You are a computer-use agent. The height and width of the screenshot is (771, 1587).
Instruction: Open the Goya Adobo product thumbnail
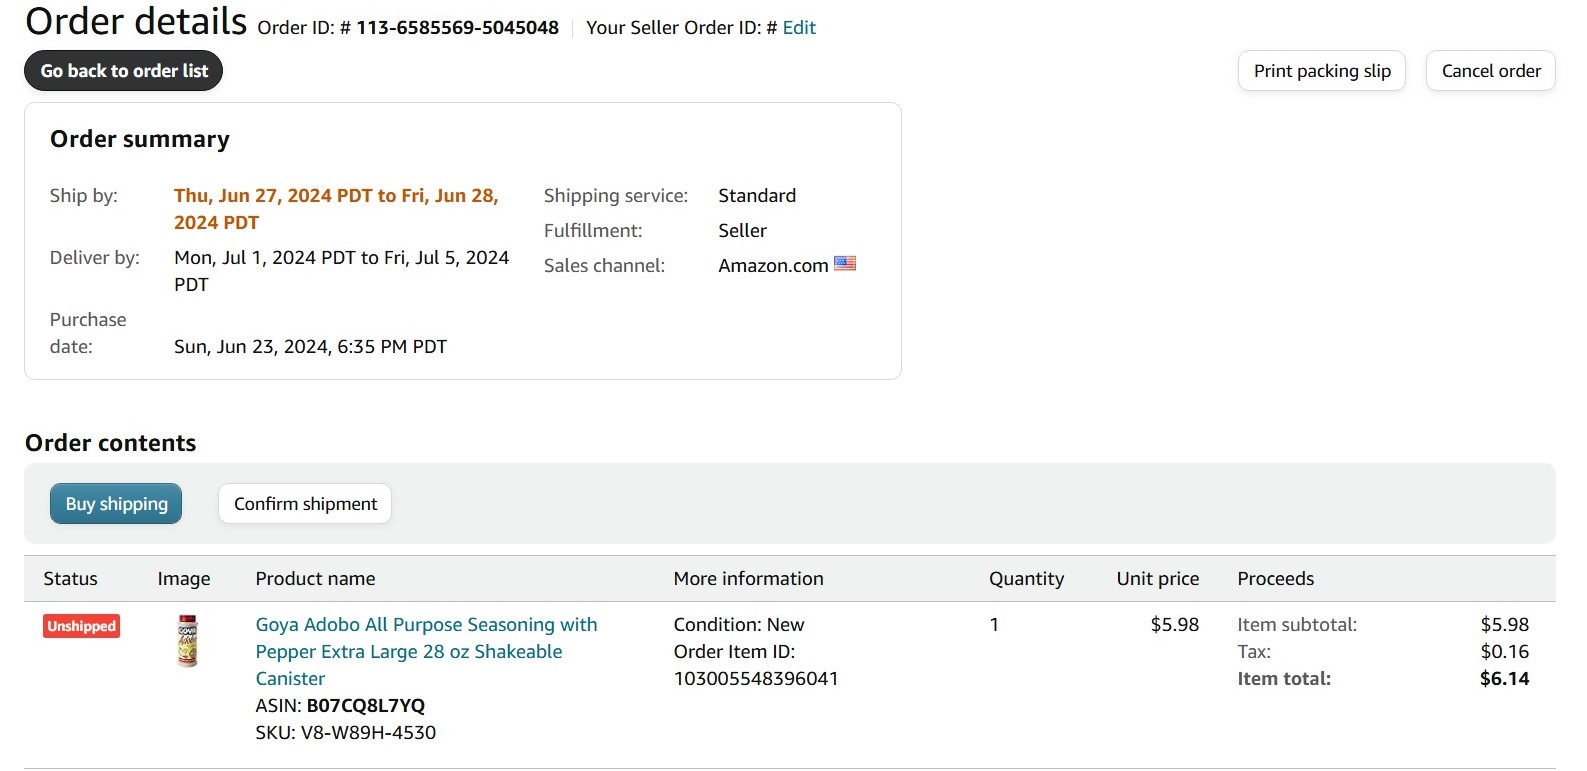coord(187,641)
